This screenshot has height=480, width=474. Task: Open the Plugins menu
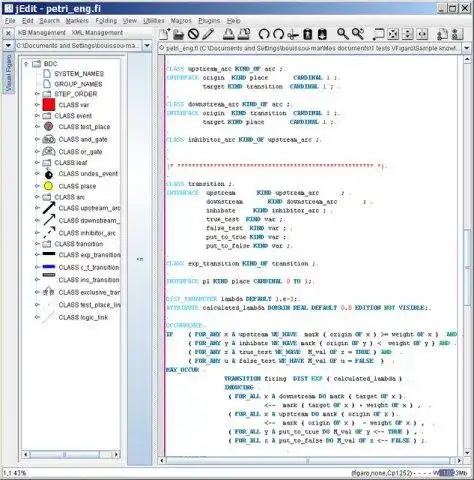coord(209,21)
